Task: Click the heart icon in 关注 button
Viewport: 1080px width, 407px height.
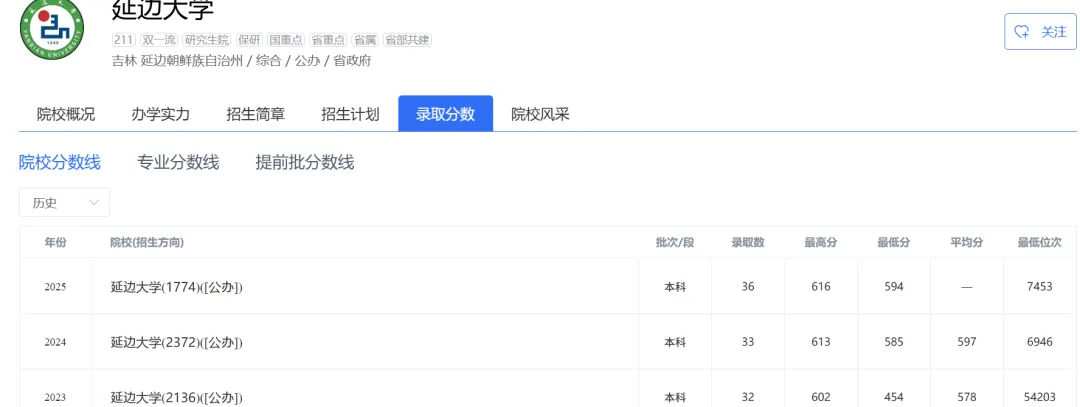Action: pos(1022,31)
